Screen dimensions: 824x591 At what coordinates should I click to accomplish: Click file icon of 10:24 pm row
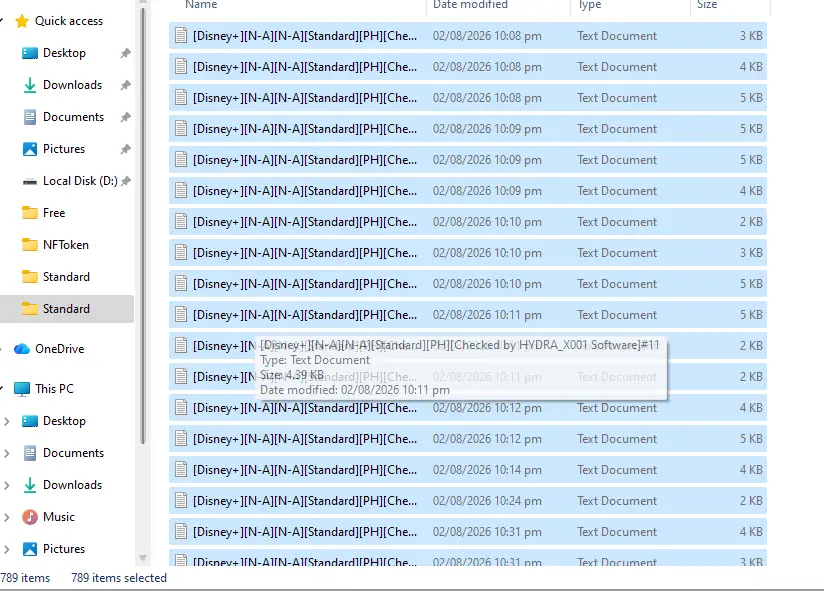point(181,501)
